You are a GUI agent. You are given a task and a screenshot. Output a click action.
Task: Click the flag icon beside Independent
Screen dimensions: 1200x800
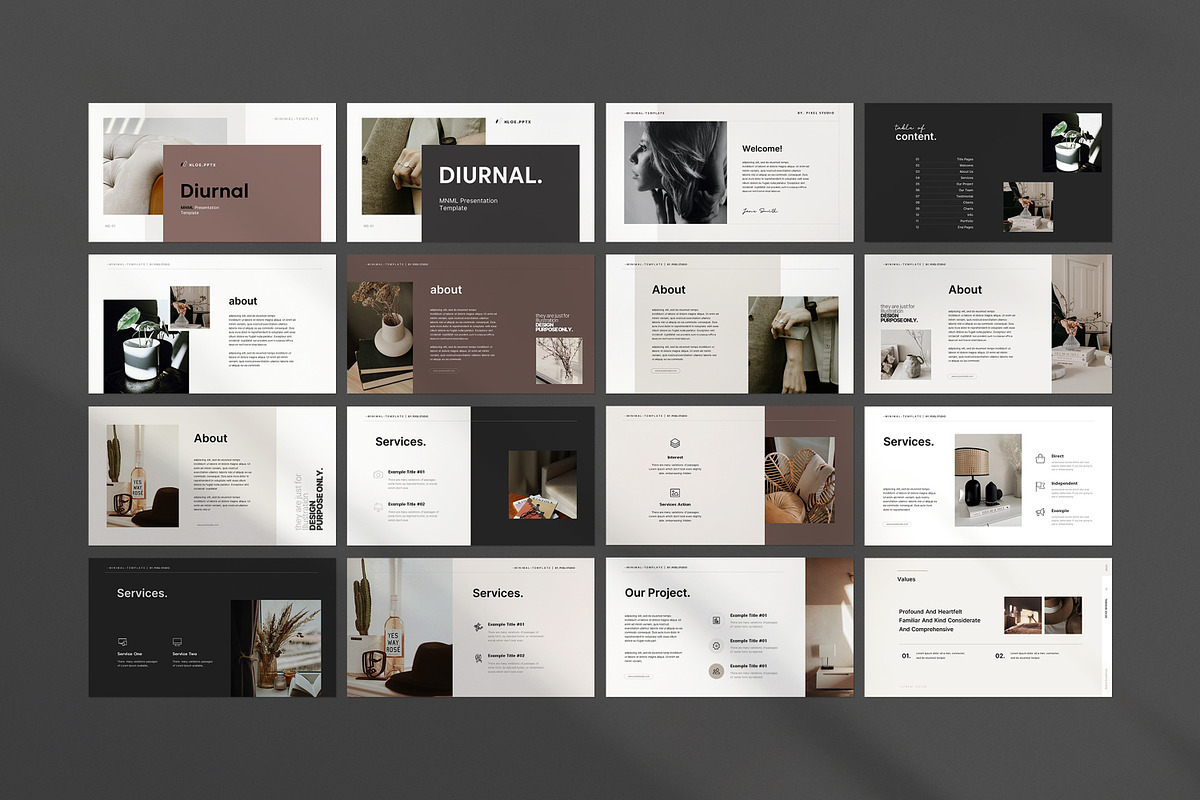(1040, 485)
